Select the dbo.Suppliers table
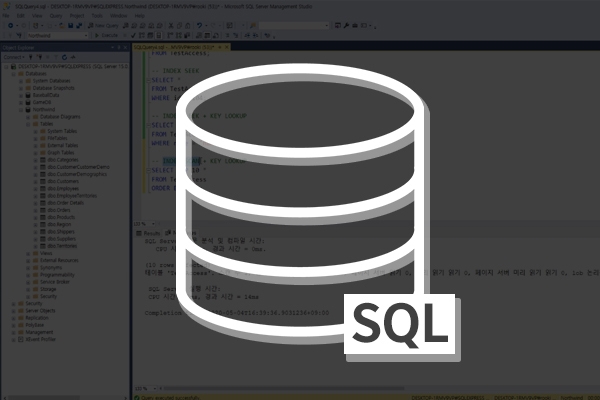600x400 pixels. coord(62,239)
